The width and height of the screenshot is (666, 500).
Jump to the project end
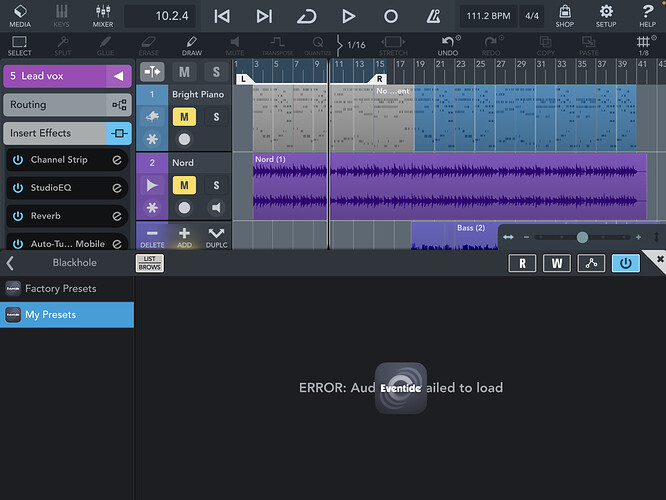(x=264, y=17)
